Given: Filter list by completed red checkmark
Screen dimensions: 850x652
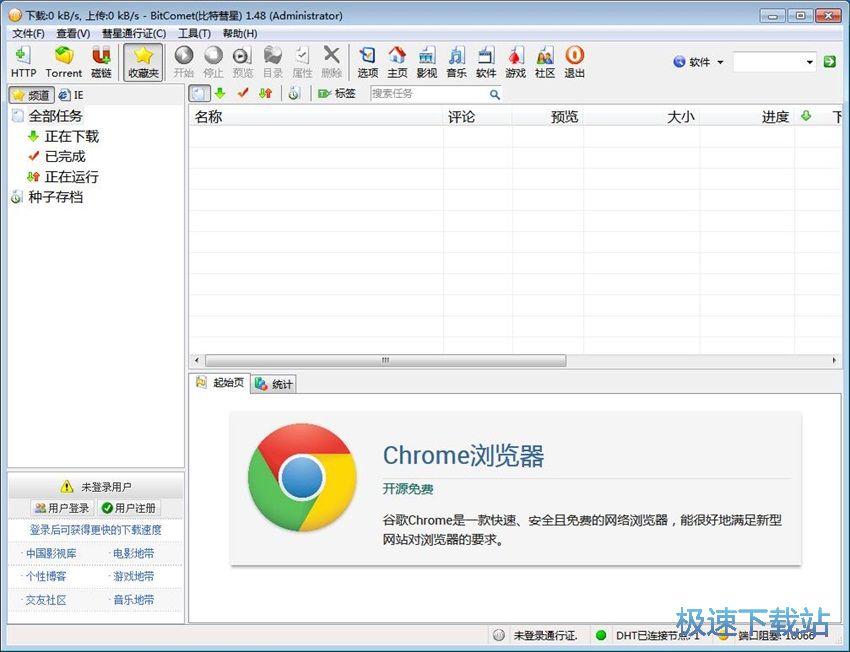Looking at the screenshot, I should pyautogui.click(x=242, y=94).
